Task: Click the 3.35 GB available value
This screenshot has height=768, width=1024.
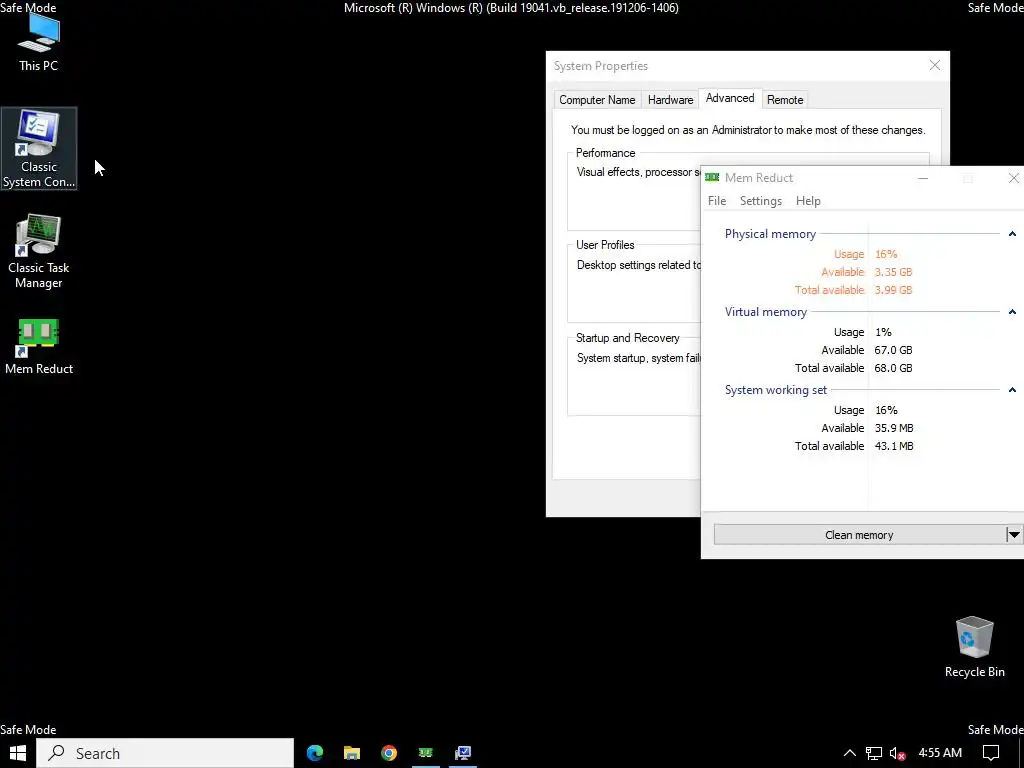Action: pyautogui.click(x=893, y=272)
